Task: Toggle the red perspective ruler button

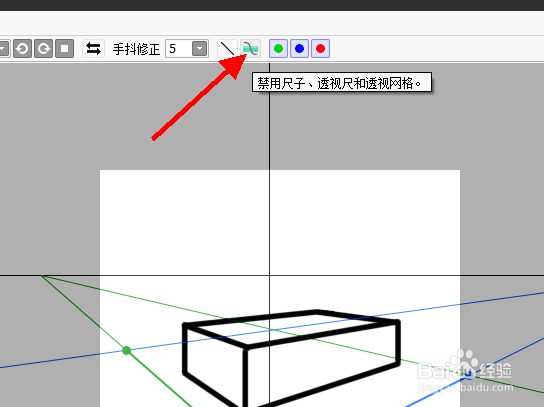Action: (321, 49)
